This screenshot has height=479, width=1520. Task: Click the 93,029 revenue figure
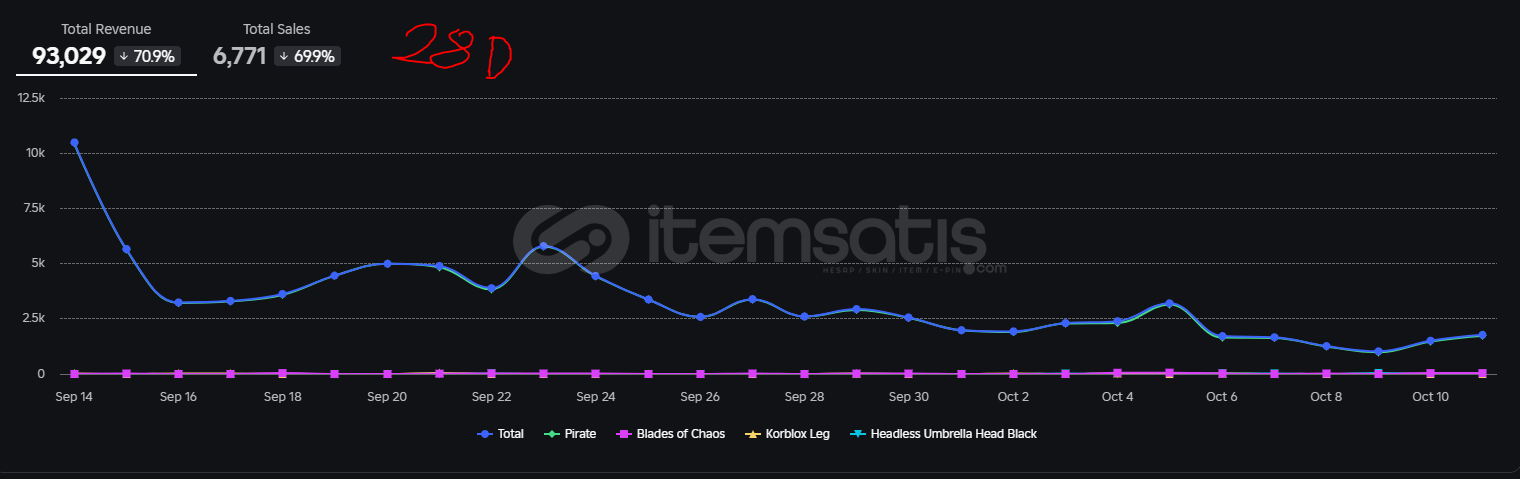pos(69,56)
